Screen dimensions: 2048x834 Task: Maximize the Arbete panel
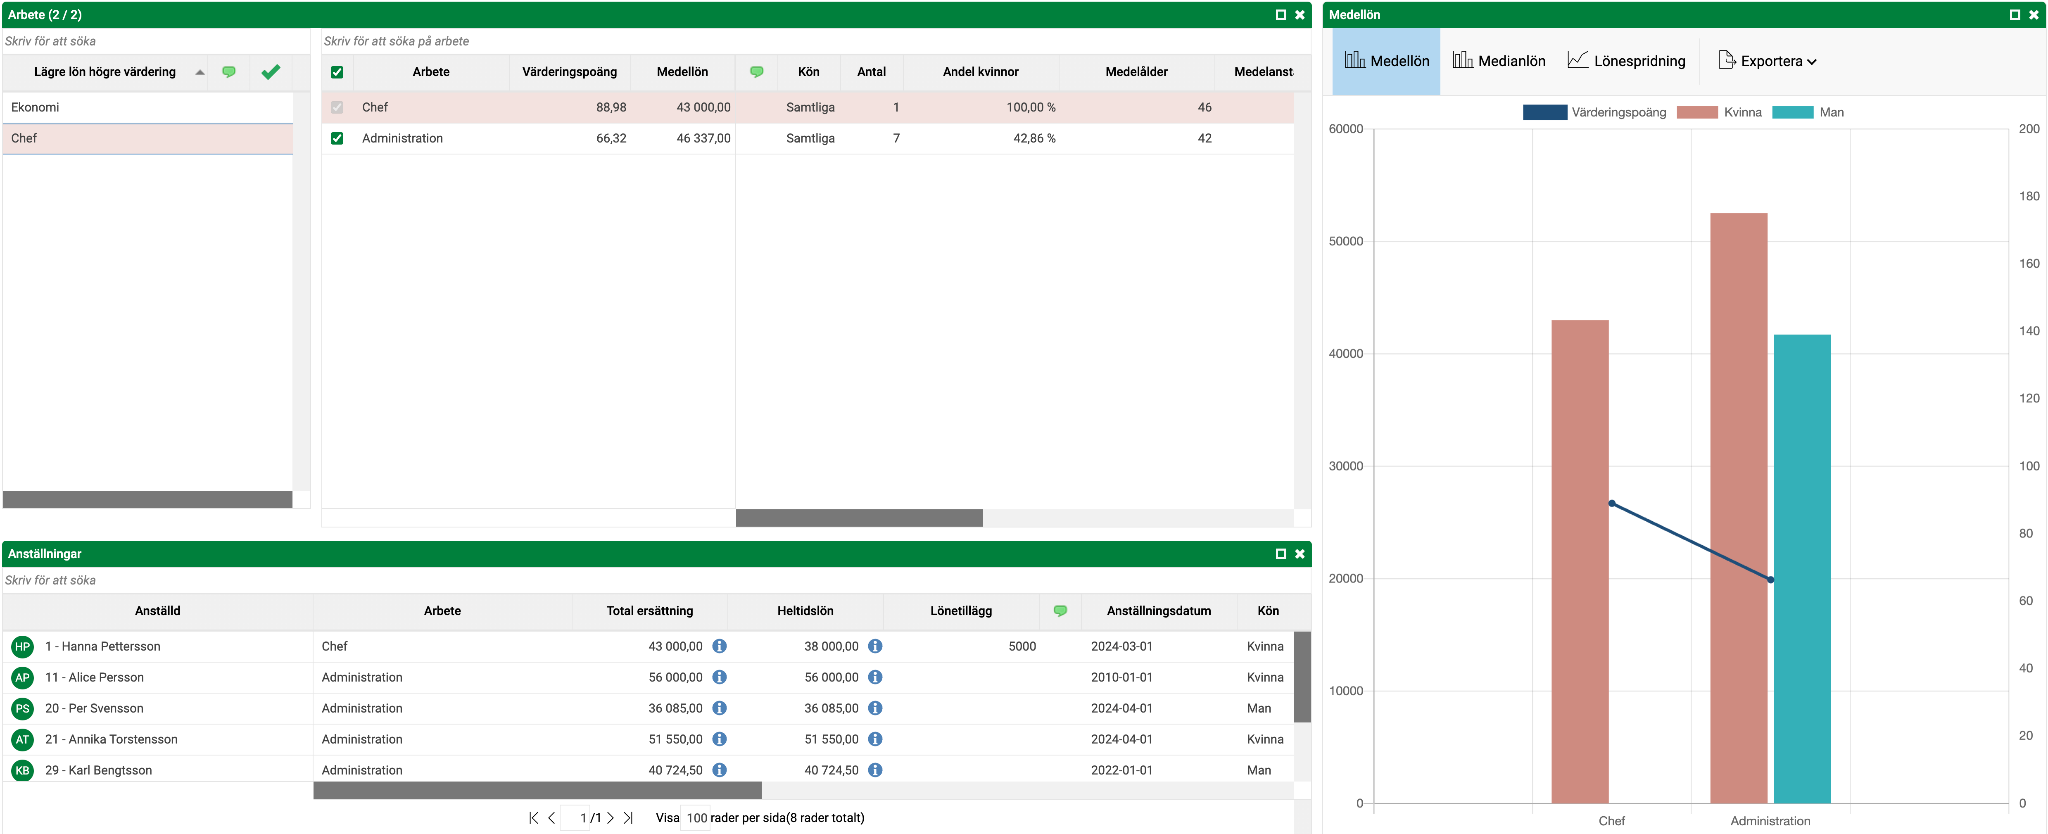1281,15
